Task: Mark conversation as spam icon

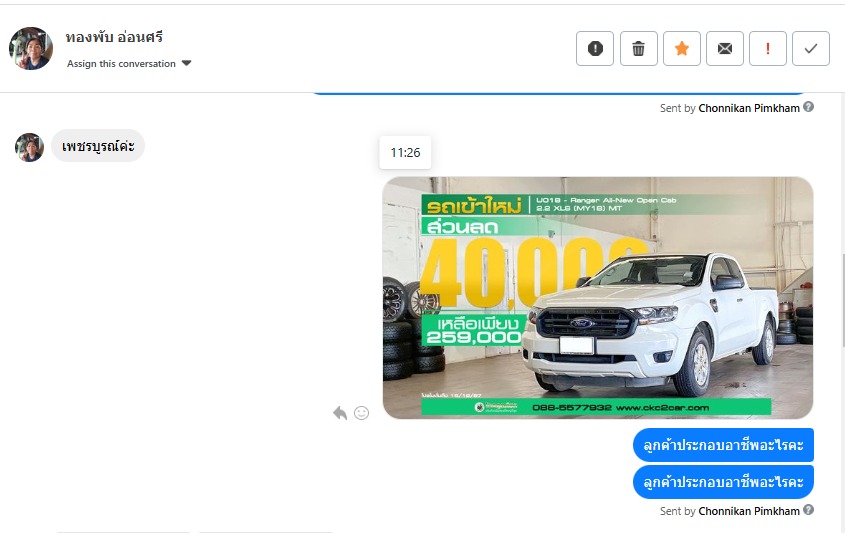Action: (x=594, y=49)
